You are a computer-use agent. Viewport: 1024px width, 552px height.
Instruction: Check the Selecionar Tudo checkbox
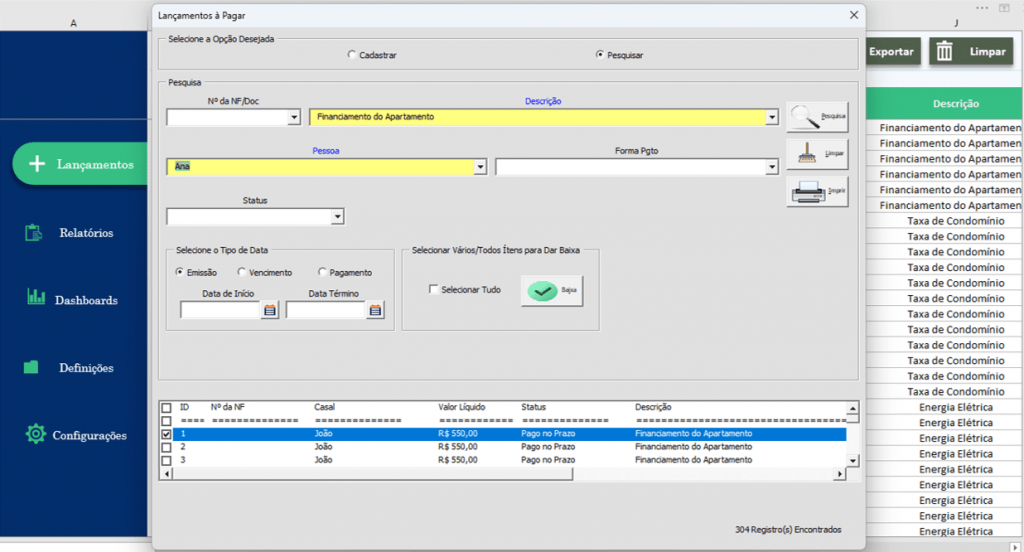433,289
